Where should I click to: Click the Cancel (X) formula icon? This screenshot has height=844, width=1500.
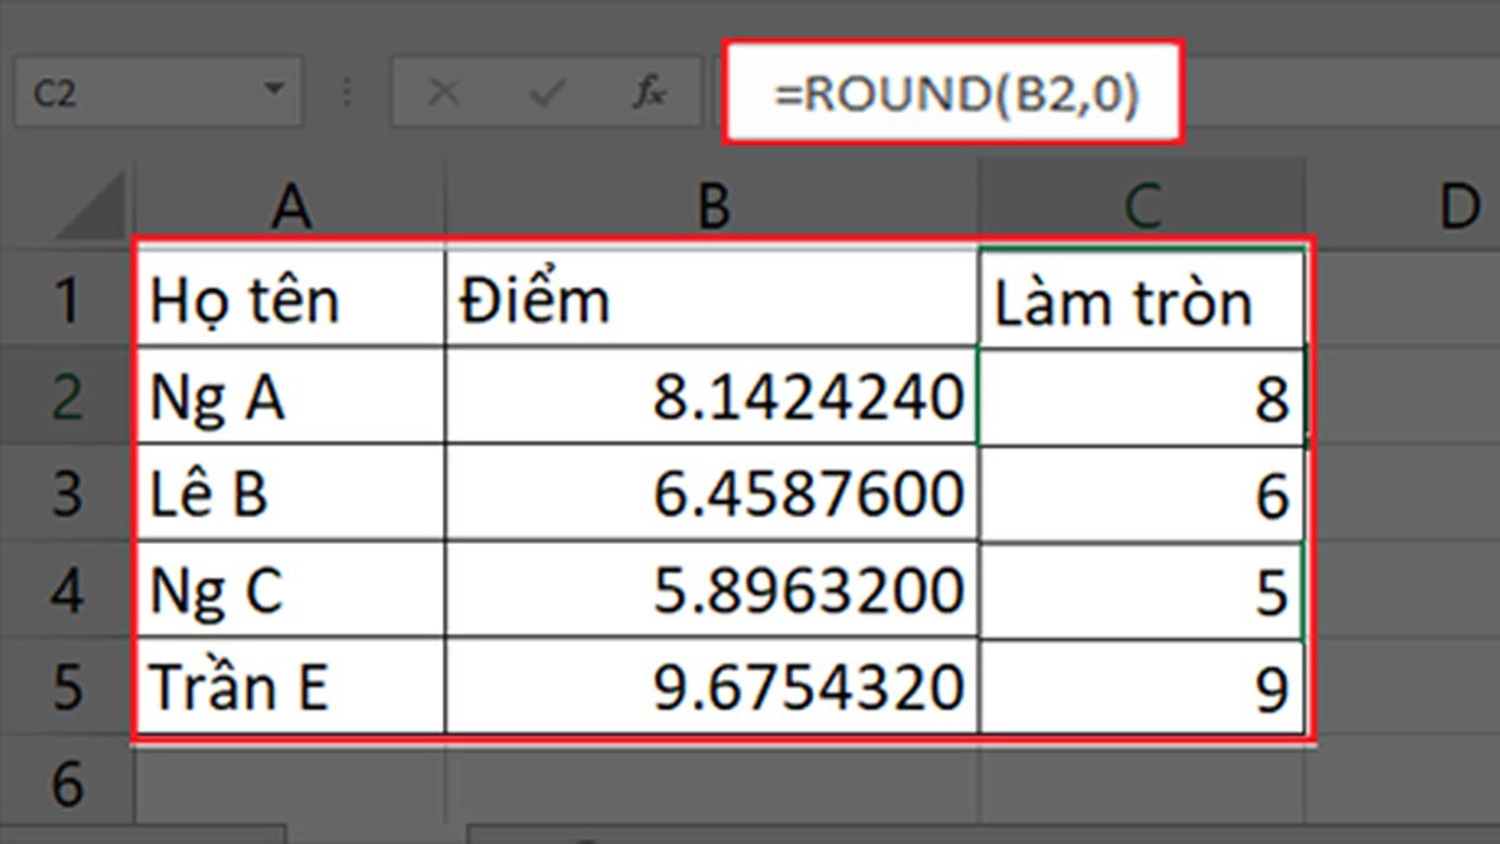(443, 93)
